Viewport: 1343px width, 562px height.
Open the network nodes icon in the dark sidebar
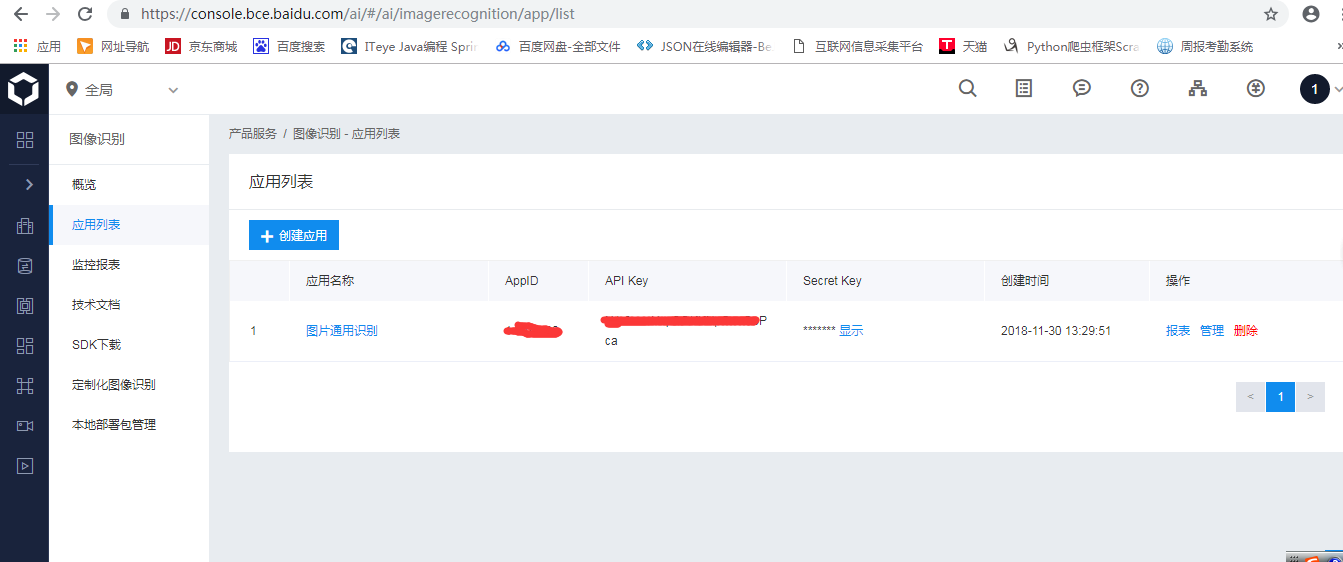[x=25, y=386]
